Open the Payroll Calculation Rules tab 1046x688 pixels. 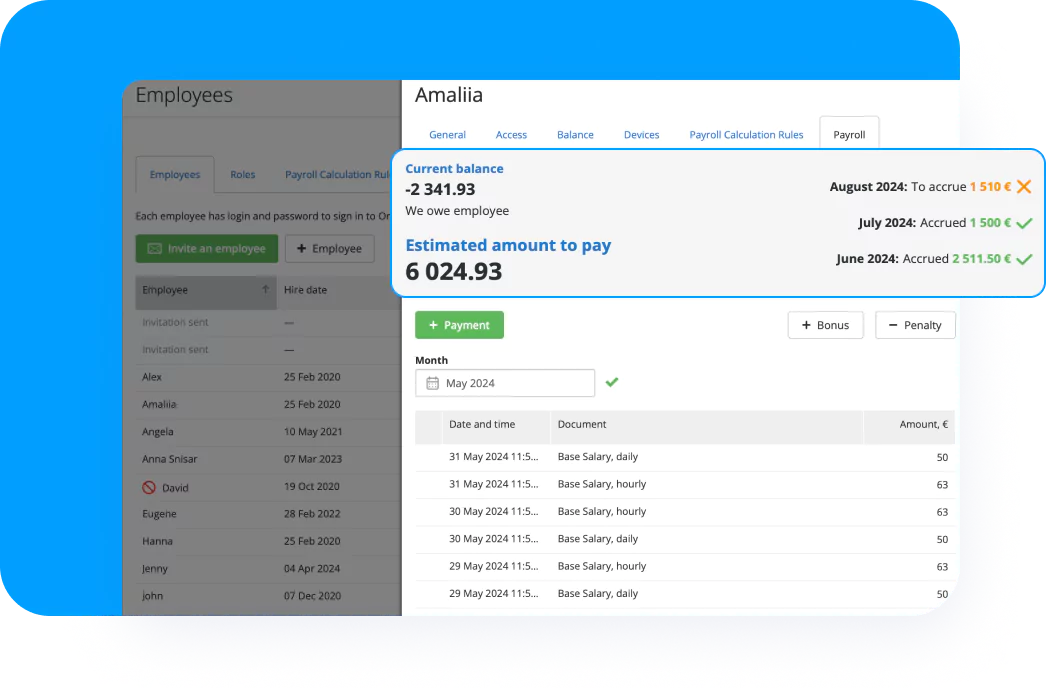[746, 135]
